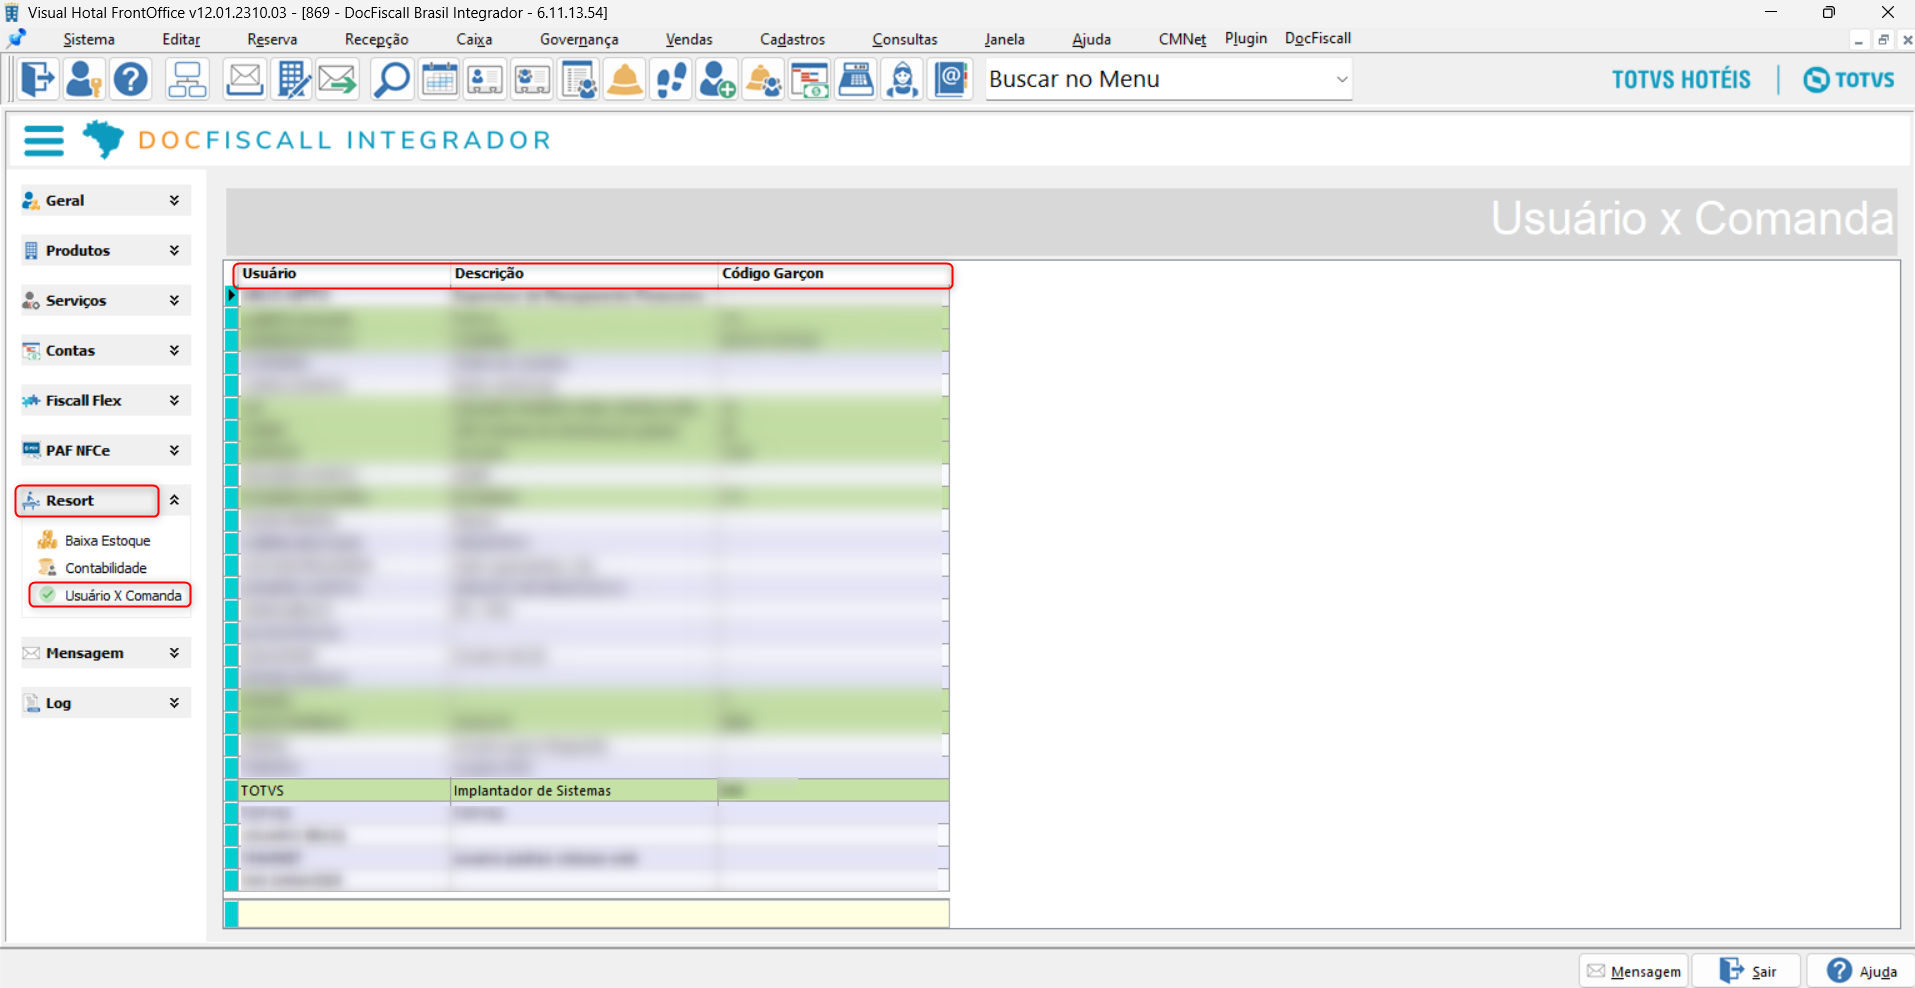Open the organization chart toolbar icon
1915x988 pixels.
pos(187,79)
